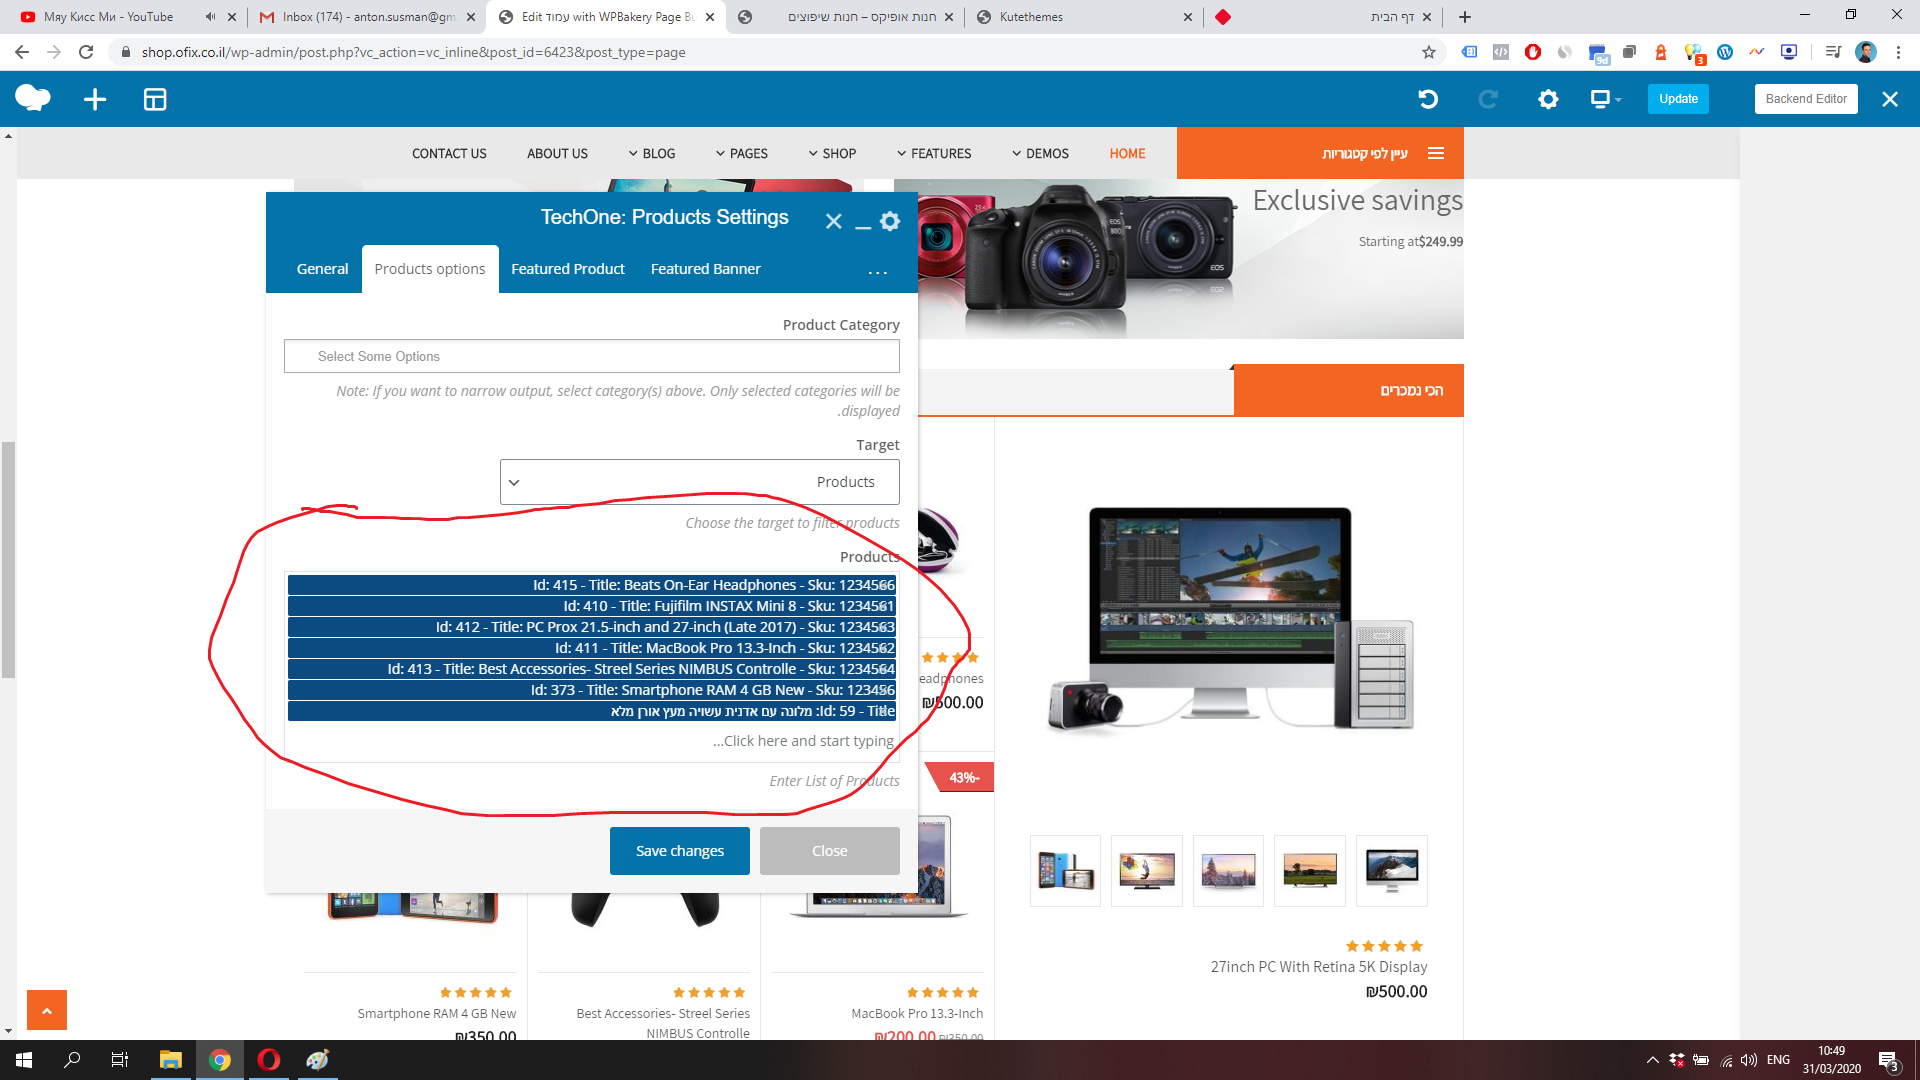Select Beats On-Ear Headphones product entry
Image resolution: width=1920 pixels, height=1080 pixels.
[592, 585]
